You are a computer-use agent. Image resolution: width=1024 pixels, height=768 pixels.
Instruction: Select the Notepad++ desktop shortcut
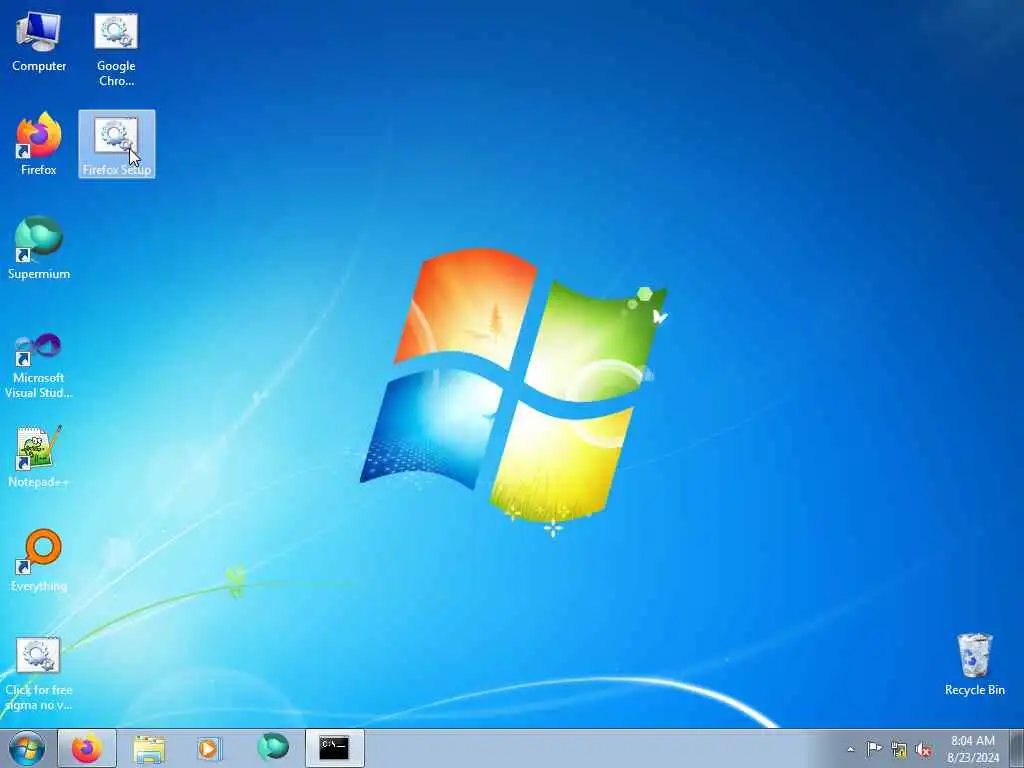39,456
